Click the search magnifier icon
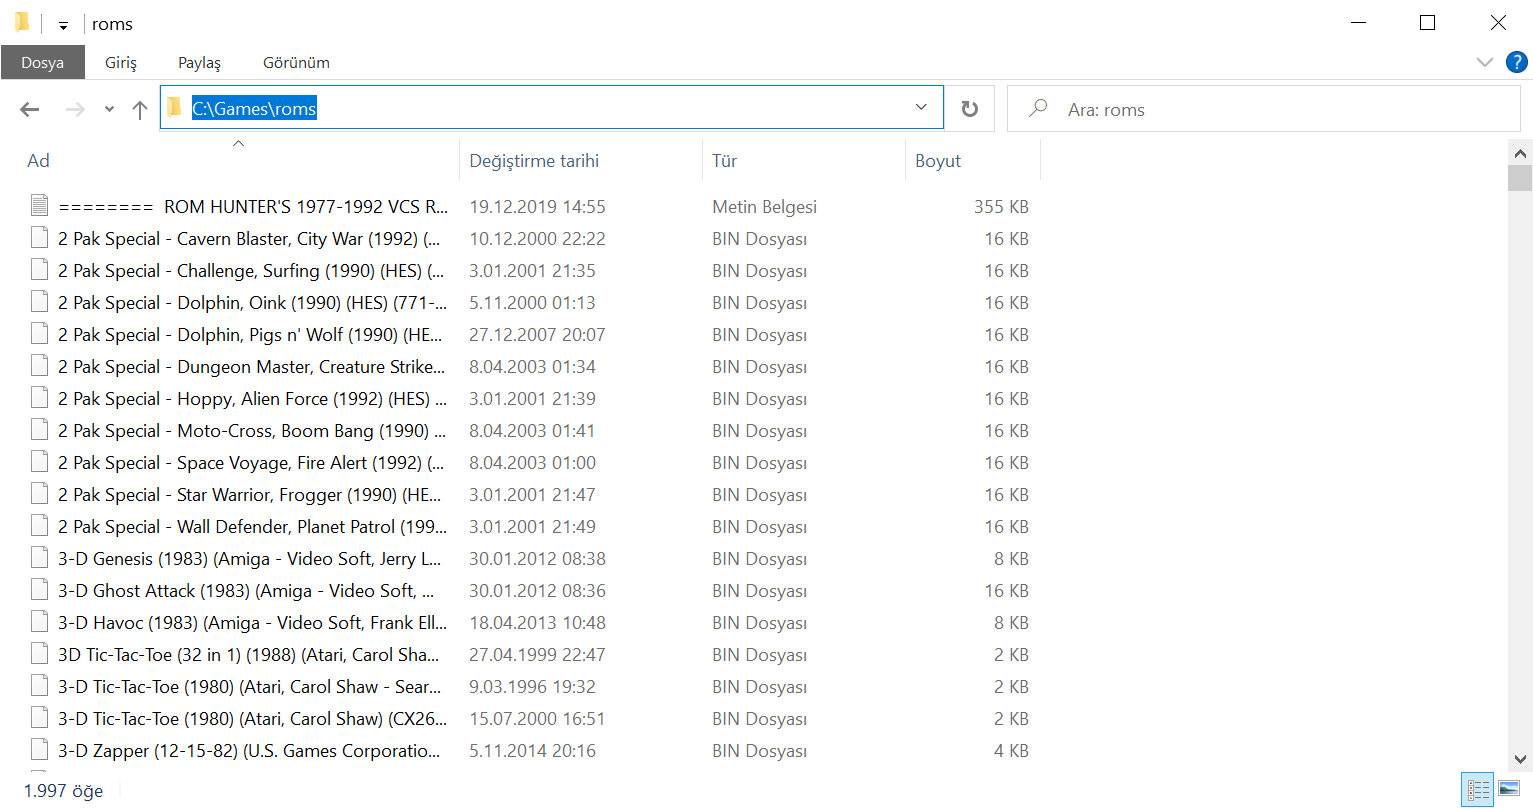Screen dimensions: 1533x808 (x=1038, y=108)
